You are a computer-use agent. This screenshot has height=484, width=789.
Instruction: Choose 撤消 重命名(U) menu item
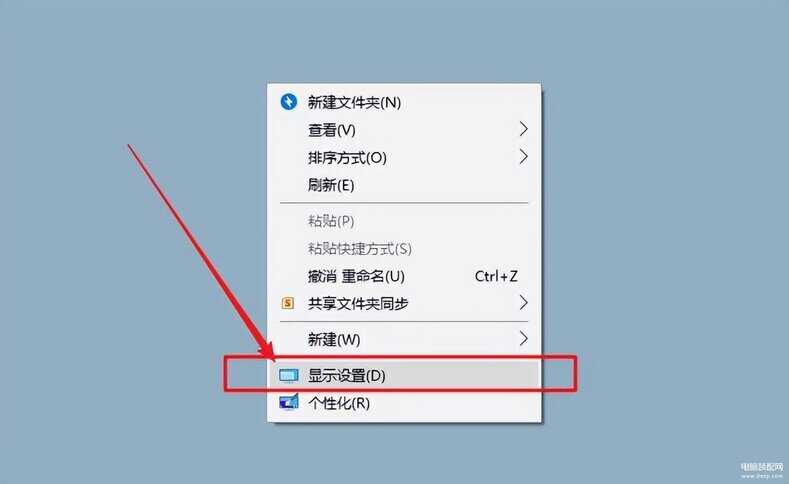coord(405,276)
